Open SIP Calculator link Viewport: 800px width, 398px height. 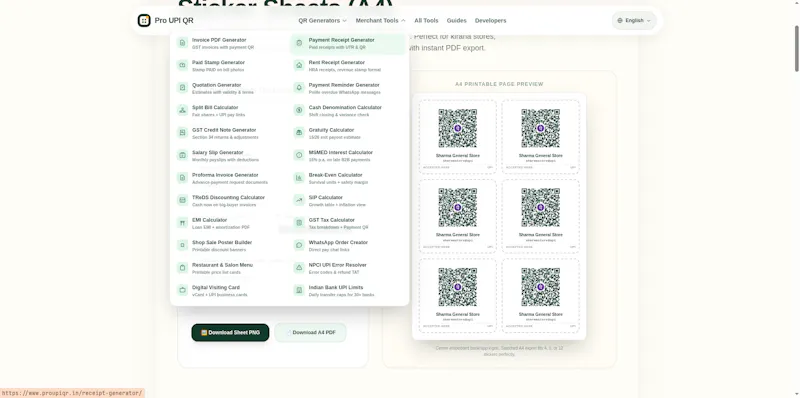[348, 201]
